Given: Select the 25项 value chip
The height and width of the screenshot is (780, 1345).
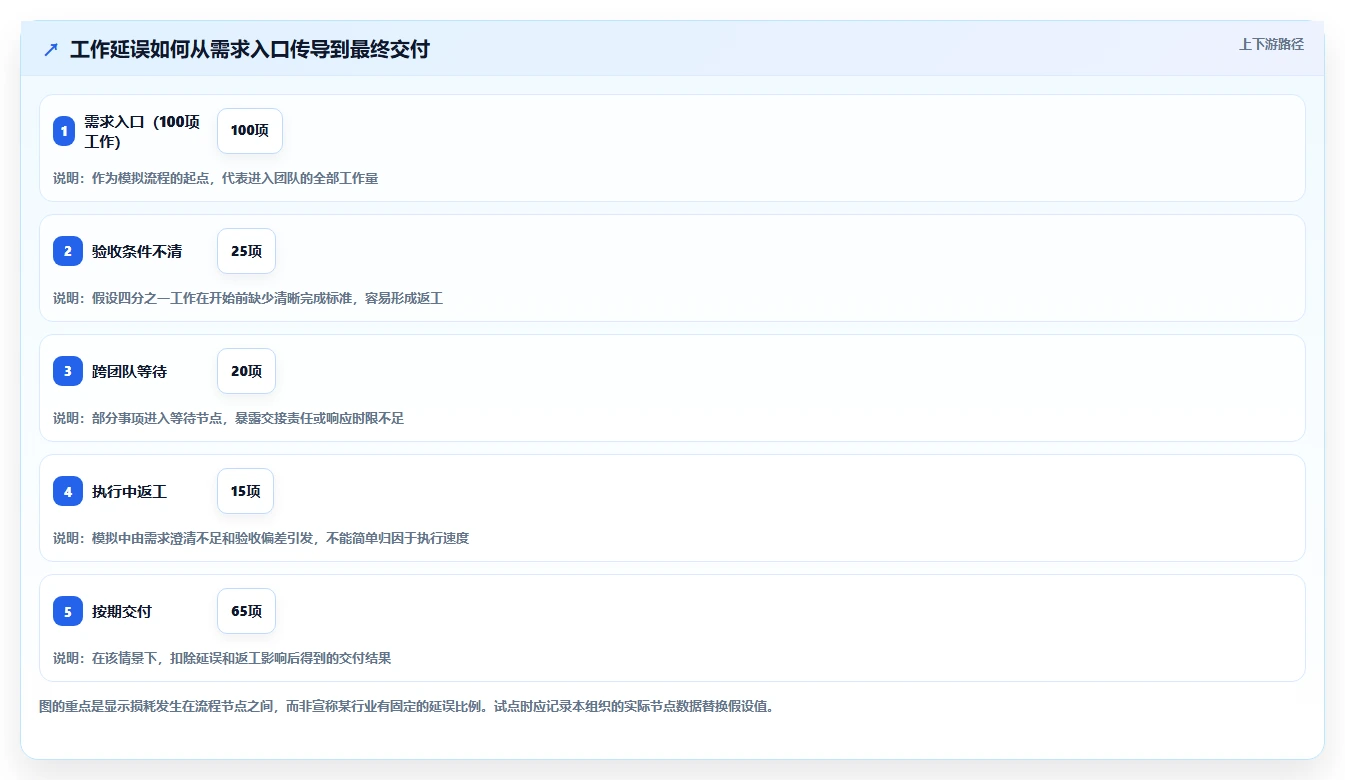Looking at the screenshot, I should 246,251.
